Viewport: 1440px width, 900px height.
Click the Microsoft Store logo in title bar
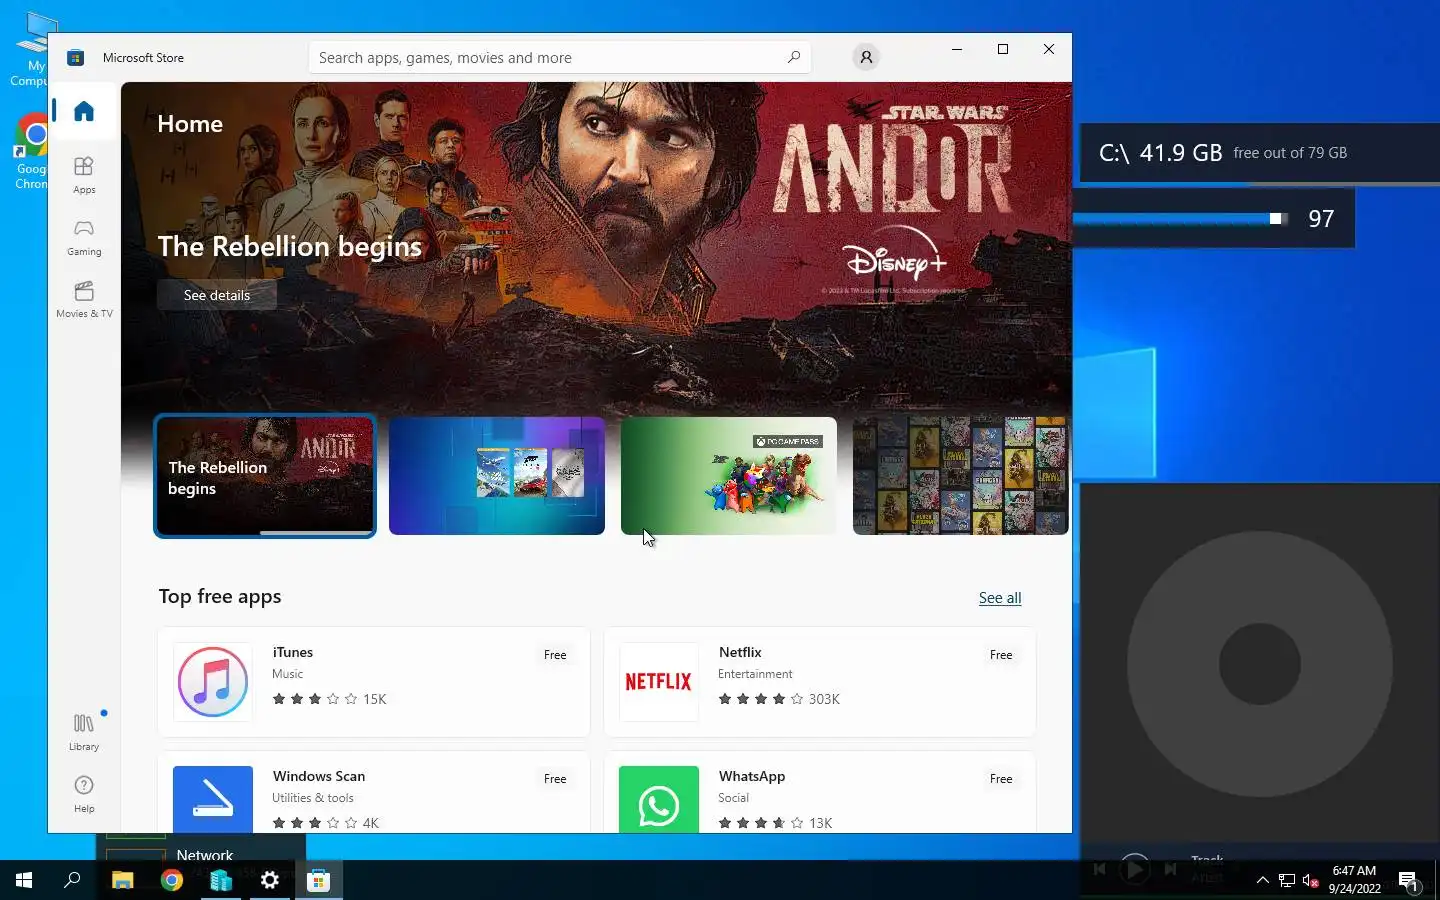point(75,57)
